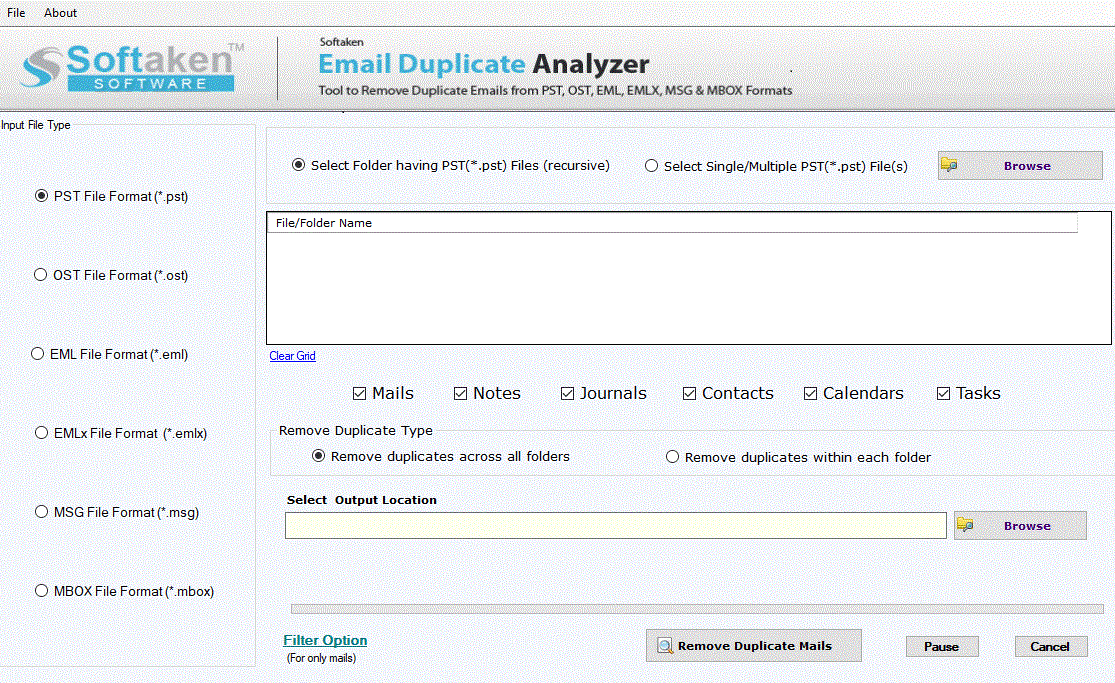This screenshot has height=683, width=1115.
Task: Choose EML File Format (*.eml)
Action: pos(38,354)
